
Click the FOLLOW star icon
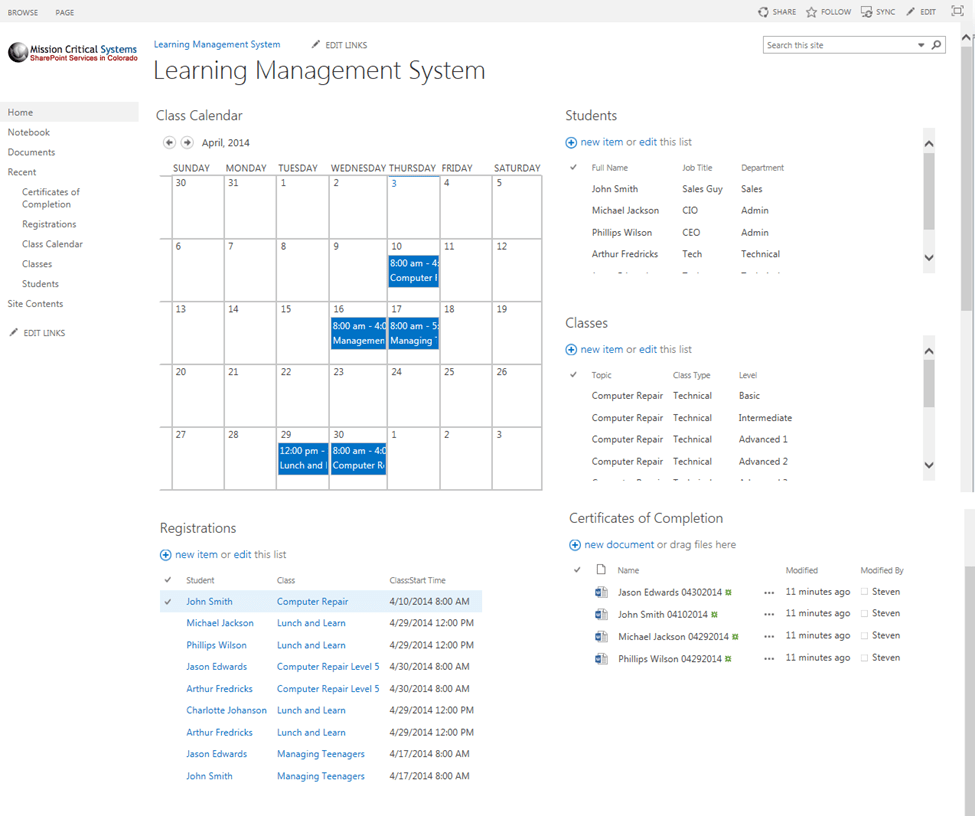[x=810, y=11]
